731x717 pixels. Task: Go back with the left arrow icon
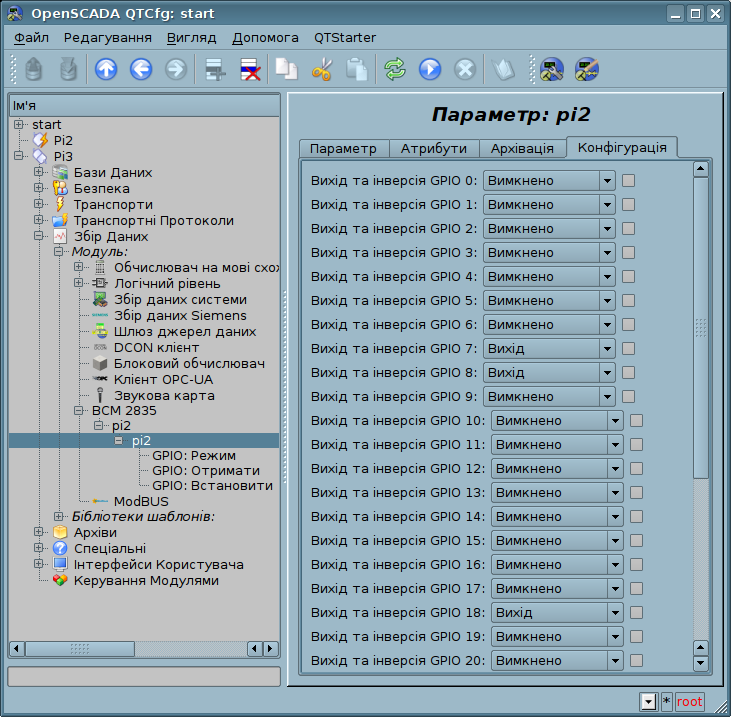(141, 69)
